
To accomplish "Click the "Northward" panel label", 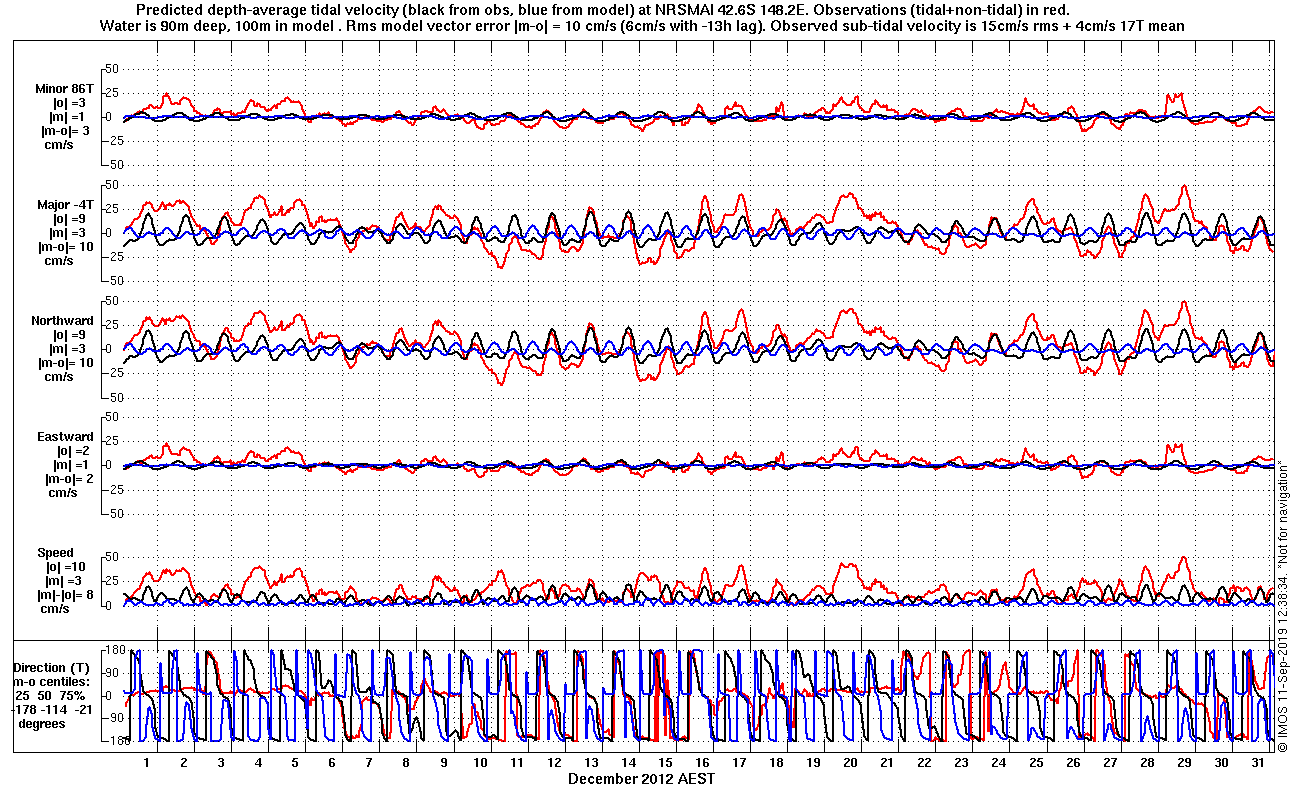I will (63, 320).
